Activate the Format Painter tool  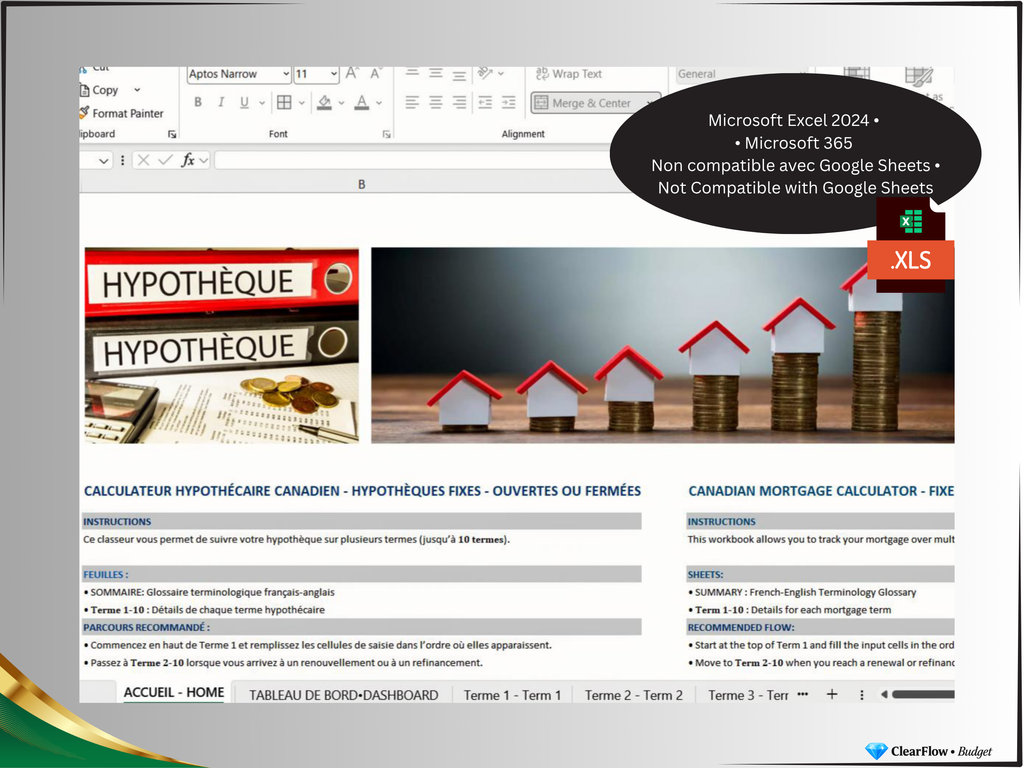[x=121, y=113]
